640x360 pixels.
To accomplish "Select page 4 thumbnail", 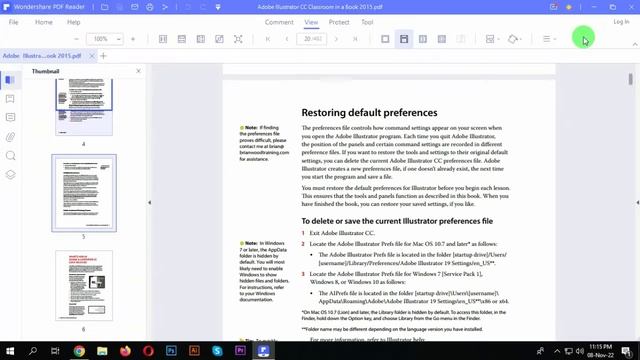I will [x=84, y=107].
